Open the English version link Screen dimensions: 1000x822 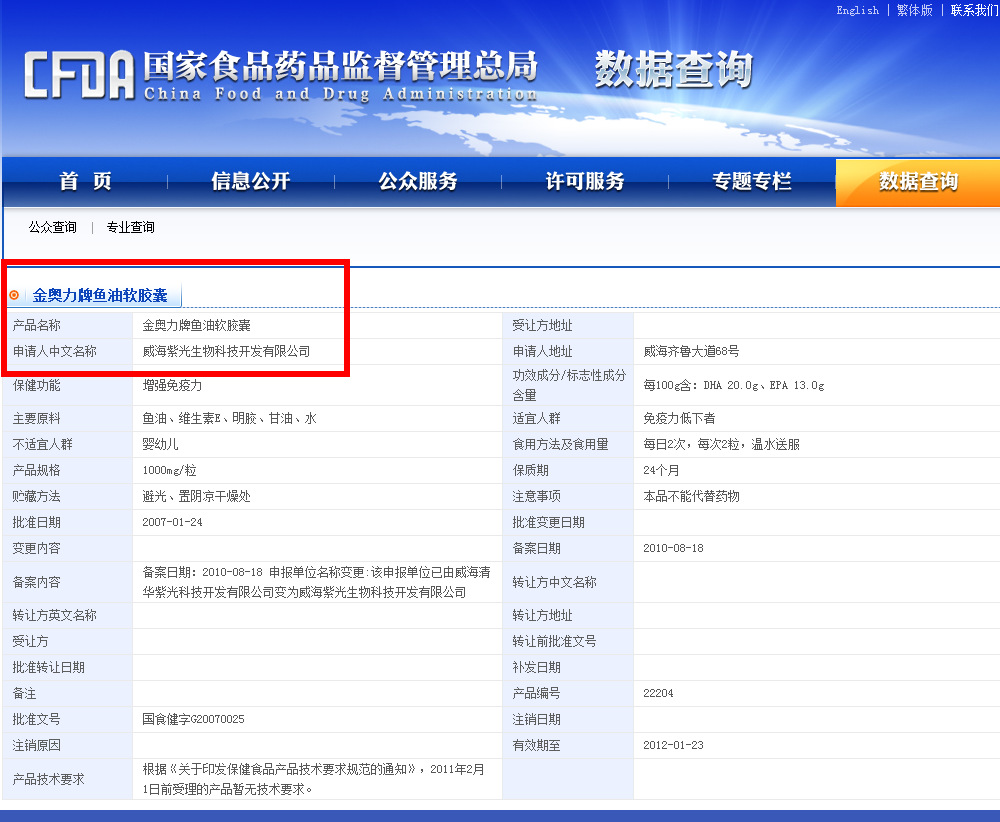pyautogui.click(x=857, y=10)
